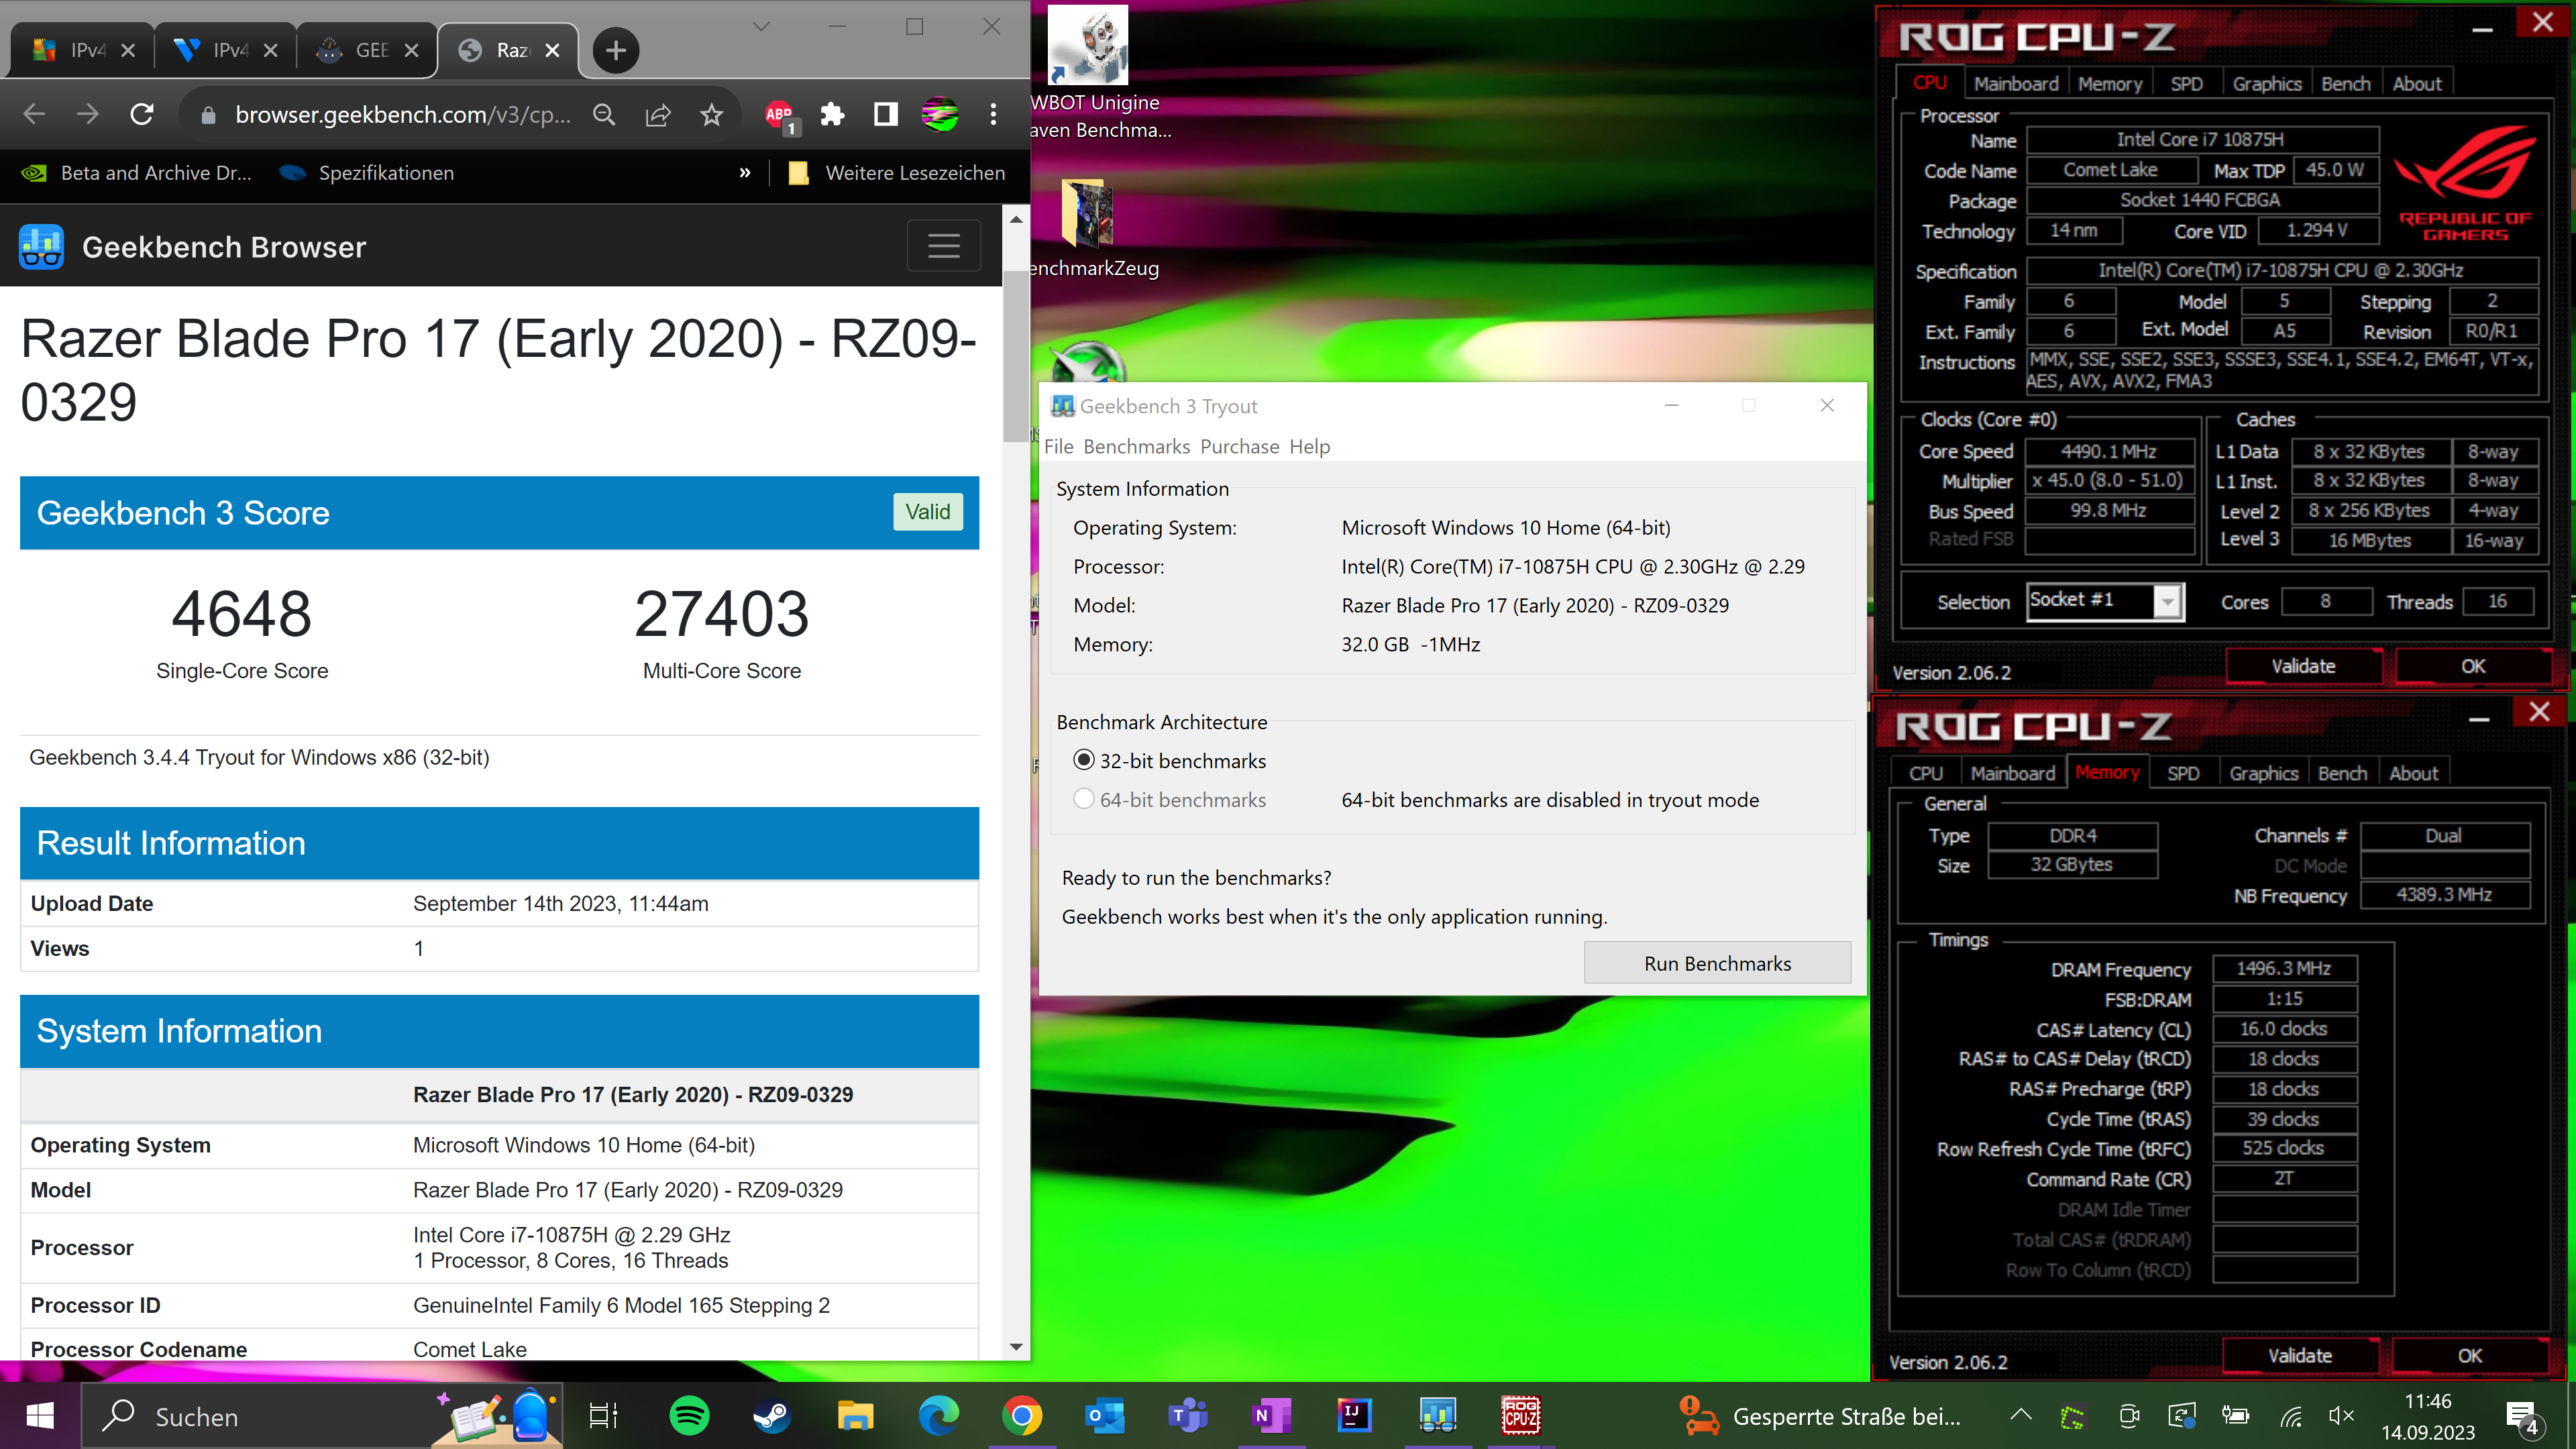Open Chrome extensions puzzle icon
Image resolution: width=2576 pixels, height=1449 pixels.
(832, 115)
